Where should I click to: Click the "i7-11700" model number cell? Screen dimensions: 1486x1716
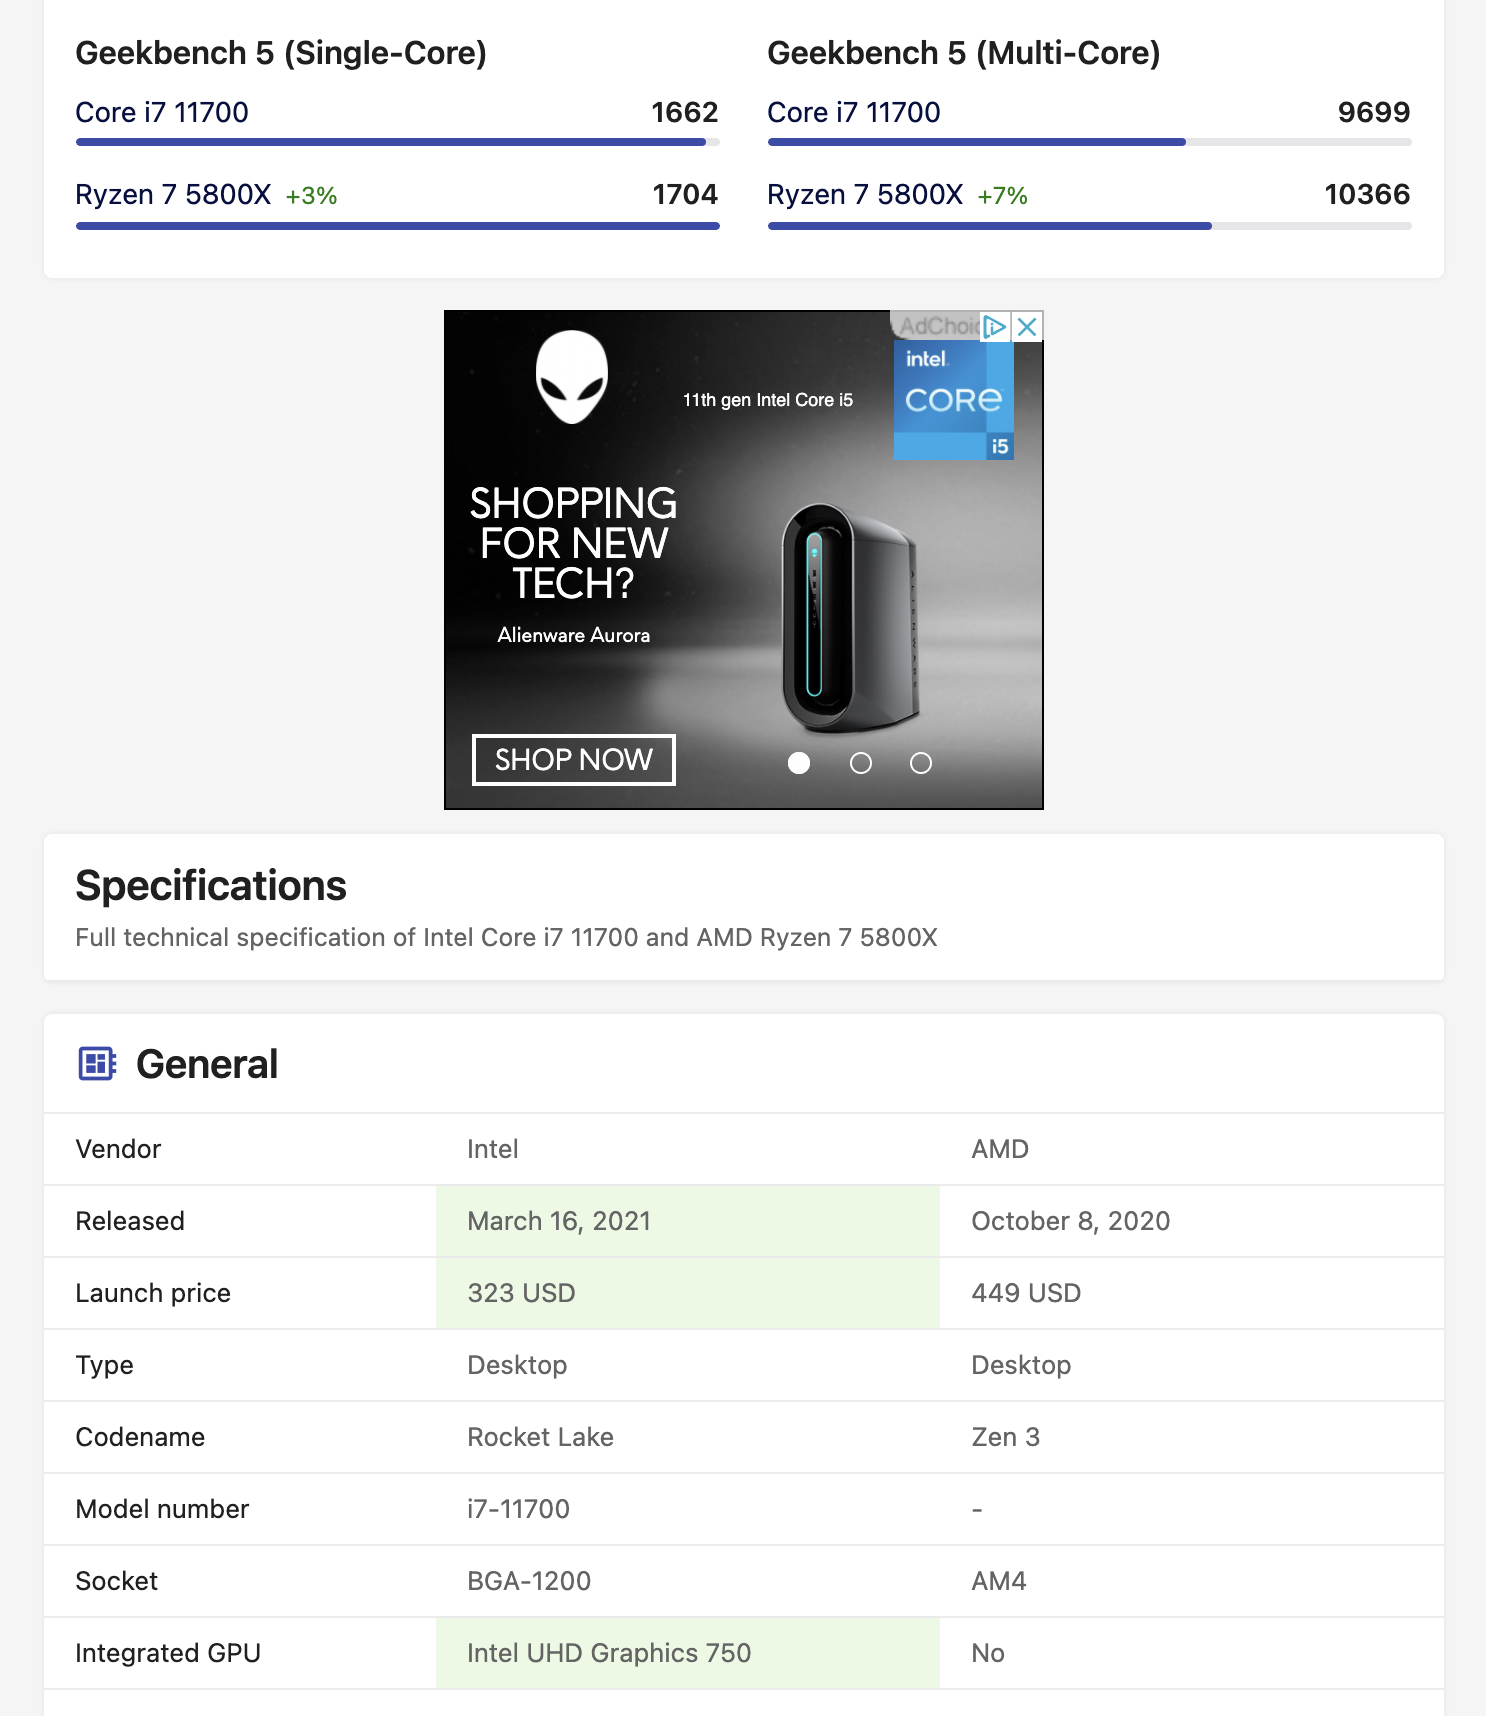[688, 1509]
